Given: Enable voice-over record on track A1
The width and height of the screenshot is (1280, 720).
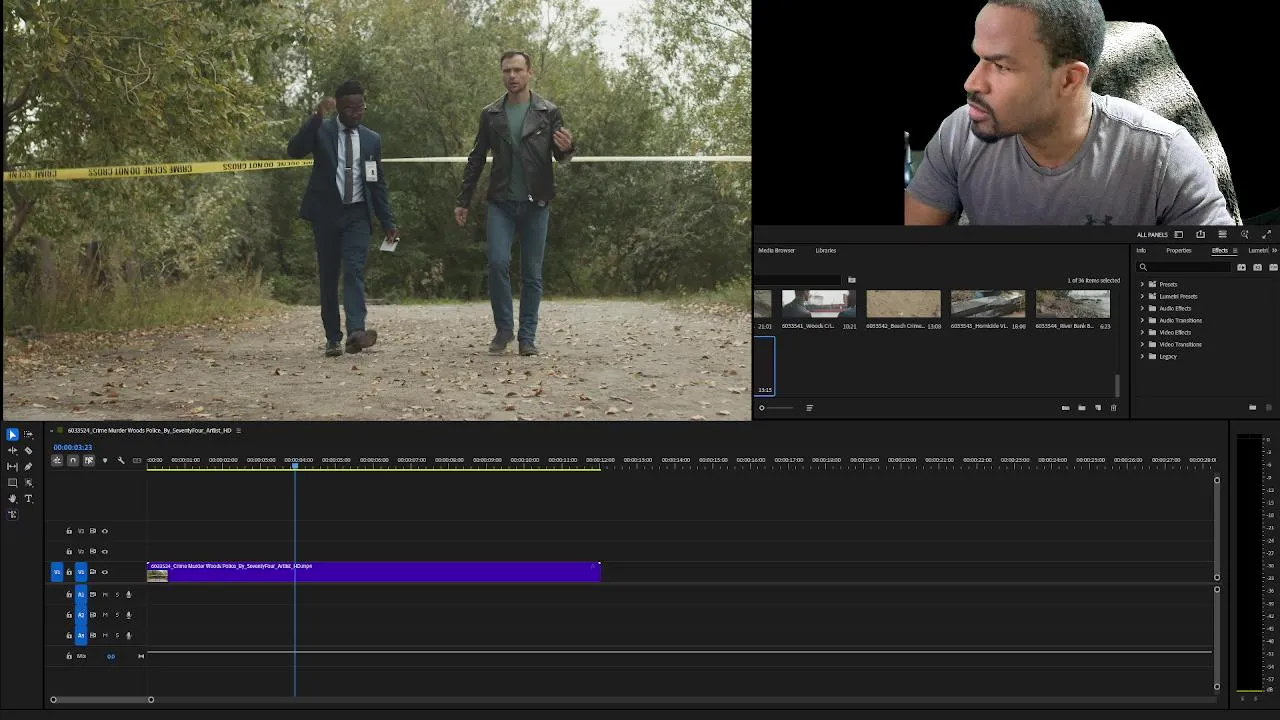Looking at the screenshot, I should pos(128,594).
